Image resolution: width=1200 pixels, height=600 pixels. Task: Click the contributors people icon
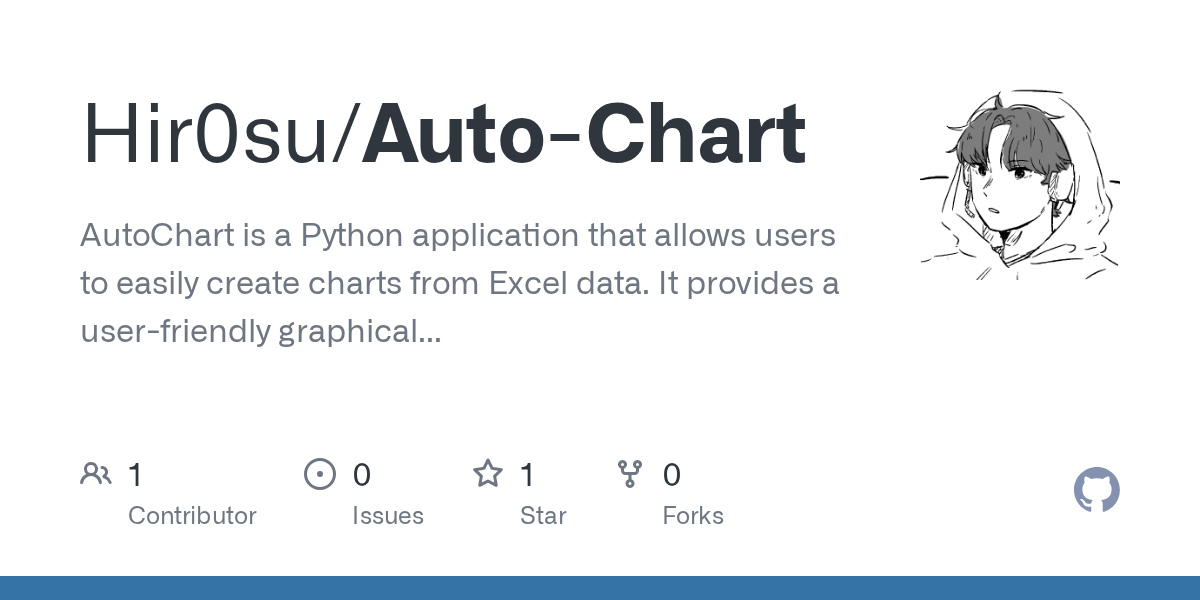pyautogui.click(x=96, y=474)
